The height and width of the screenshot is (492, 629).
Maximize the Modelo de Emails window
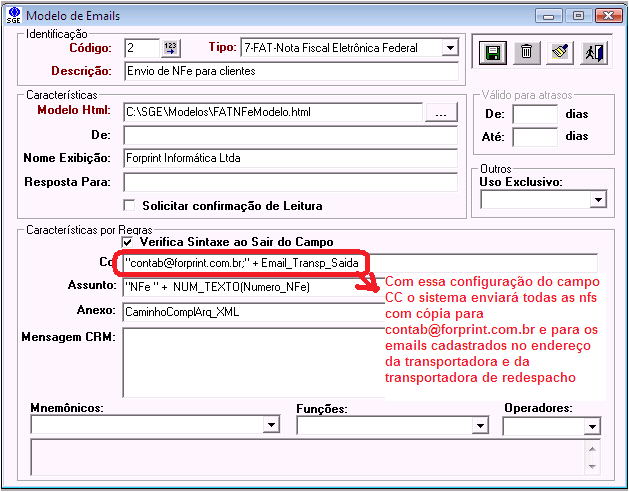pos(576,15)
